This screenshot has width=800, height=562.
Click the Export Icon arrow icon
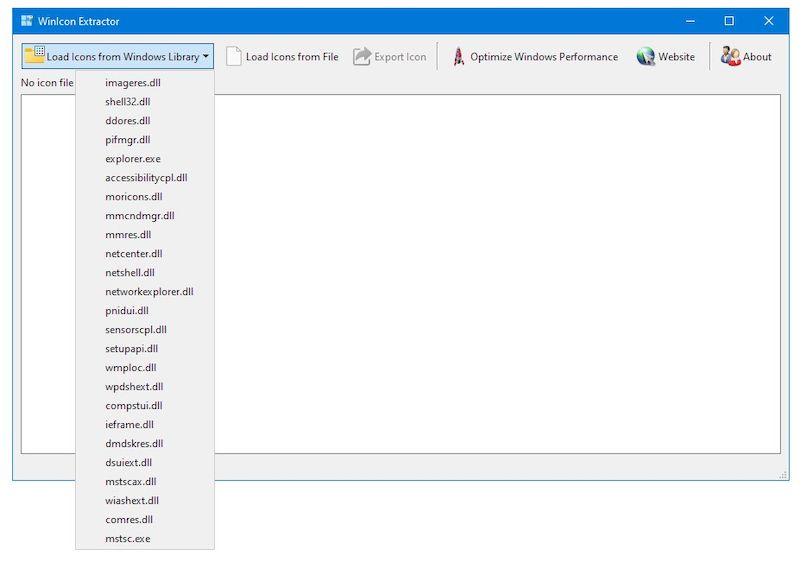click(x=362, y=56)
